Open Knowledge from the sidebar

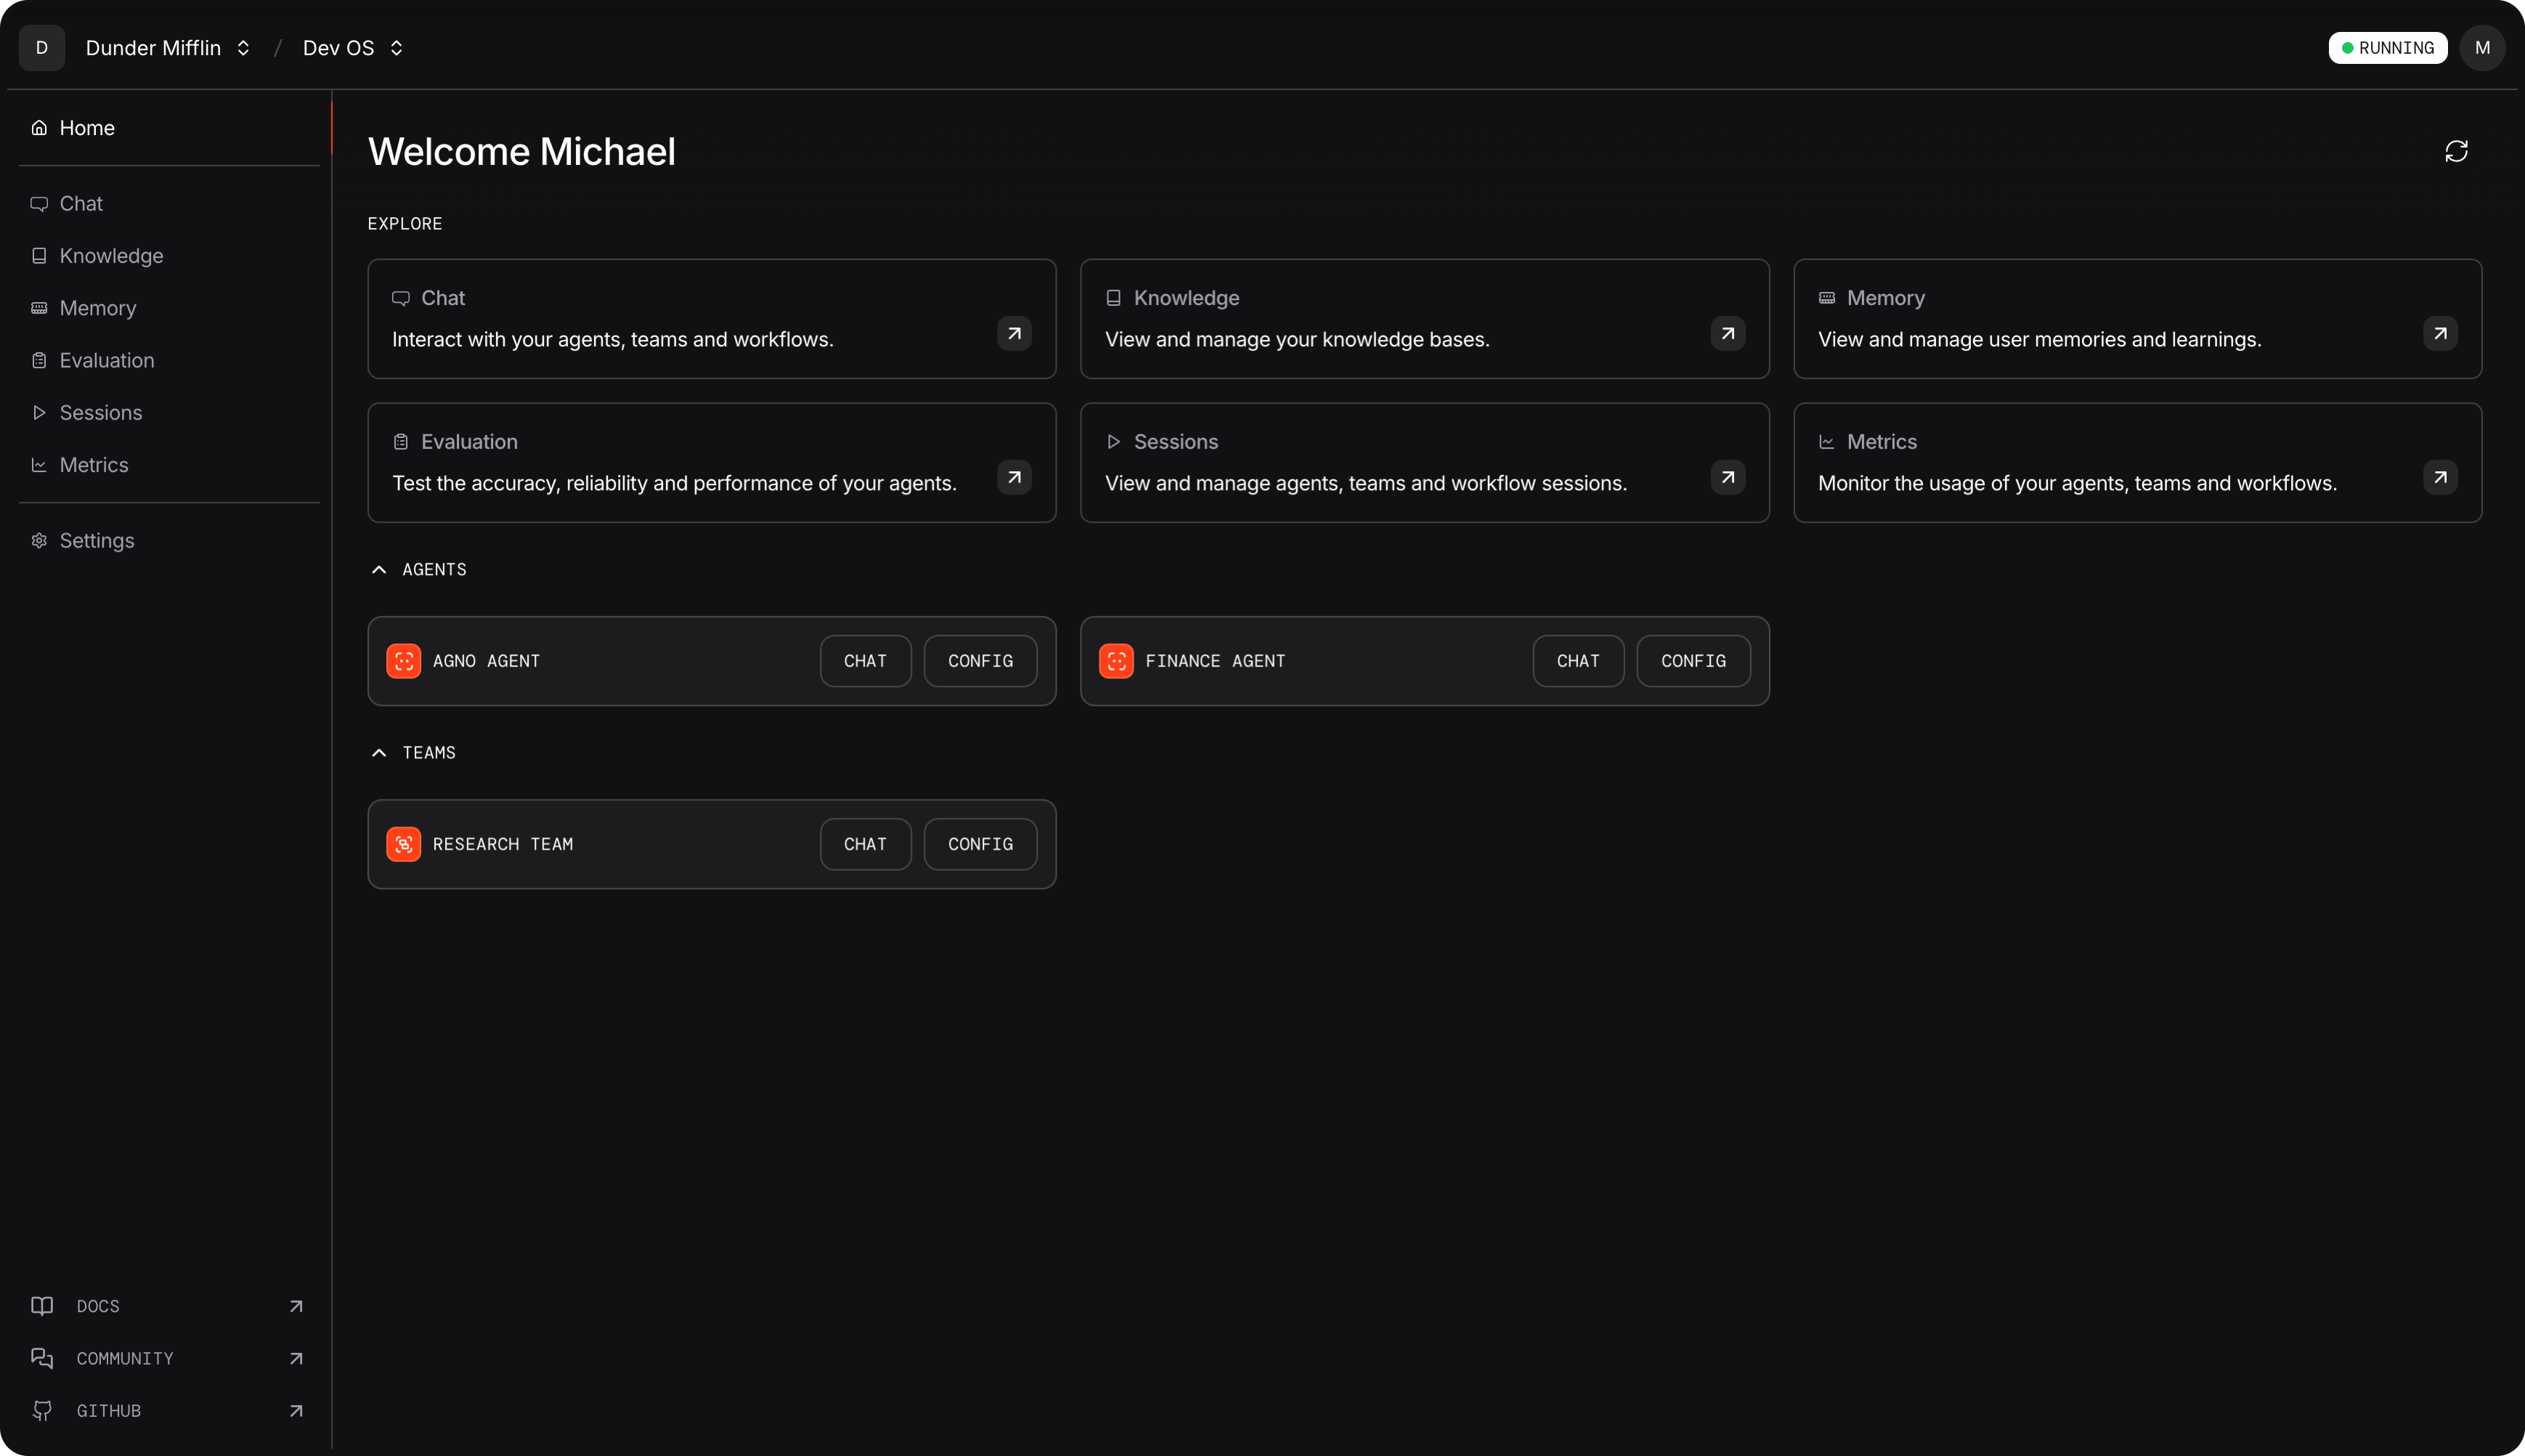coord(39,255)
